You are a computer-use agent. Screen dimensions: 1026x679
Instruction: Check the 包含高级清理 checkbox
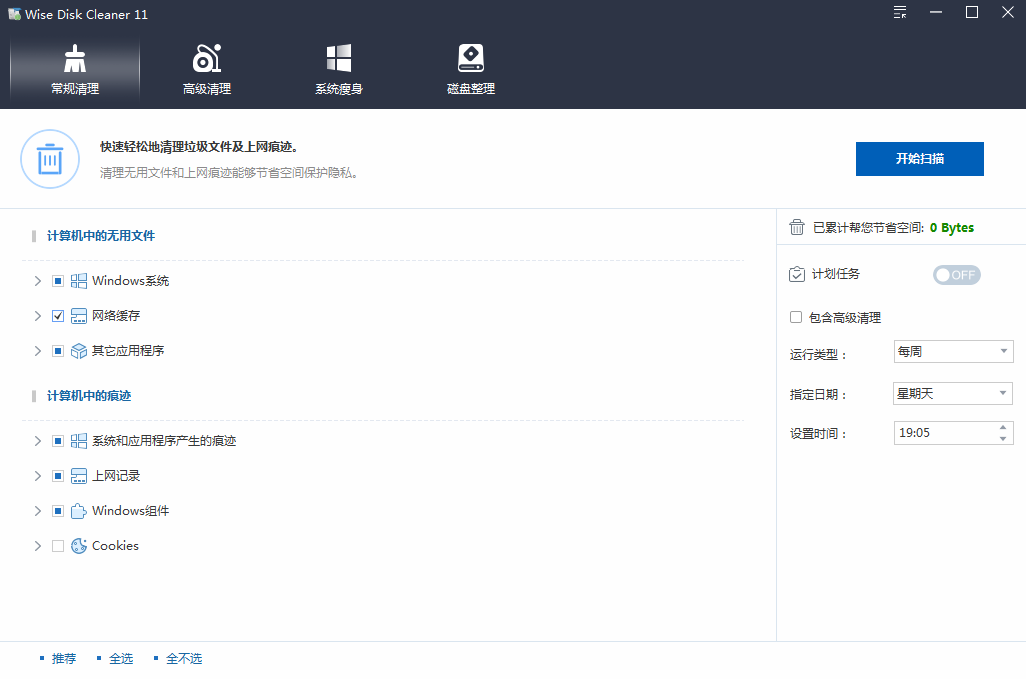796,317
